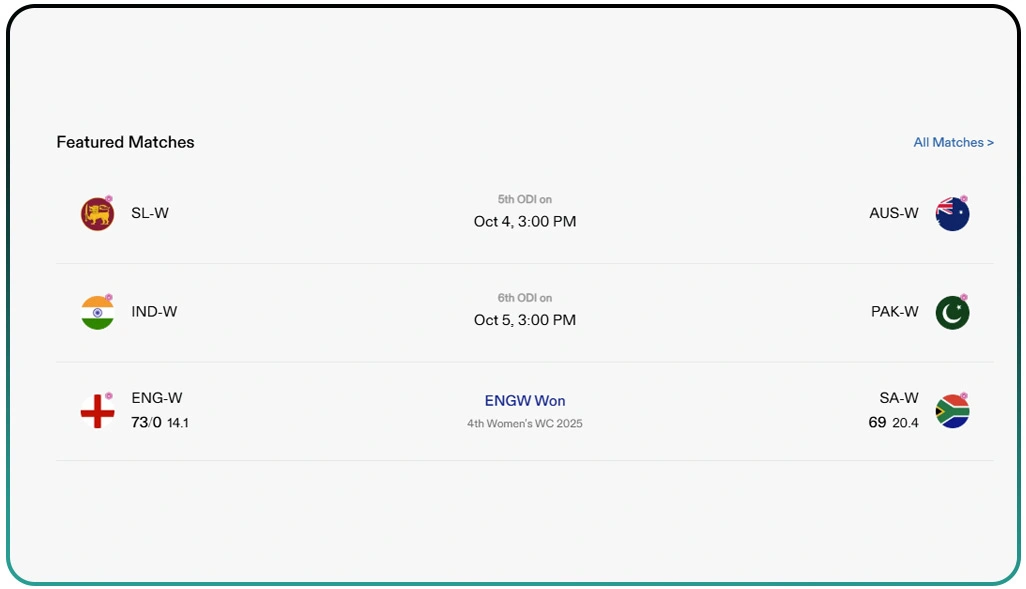The width and height of the screenshot is (1026, 589).
Task: Click the Australia Women flag icon
Action: pyautogui.click(x=952, y=214)
